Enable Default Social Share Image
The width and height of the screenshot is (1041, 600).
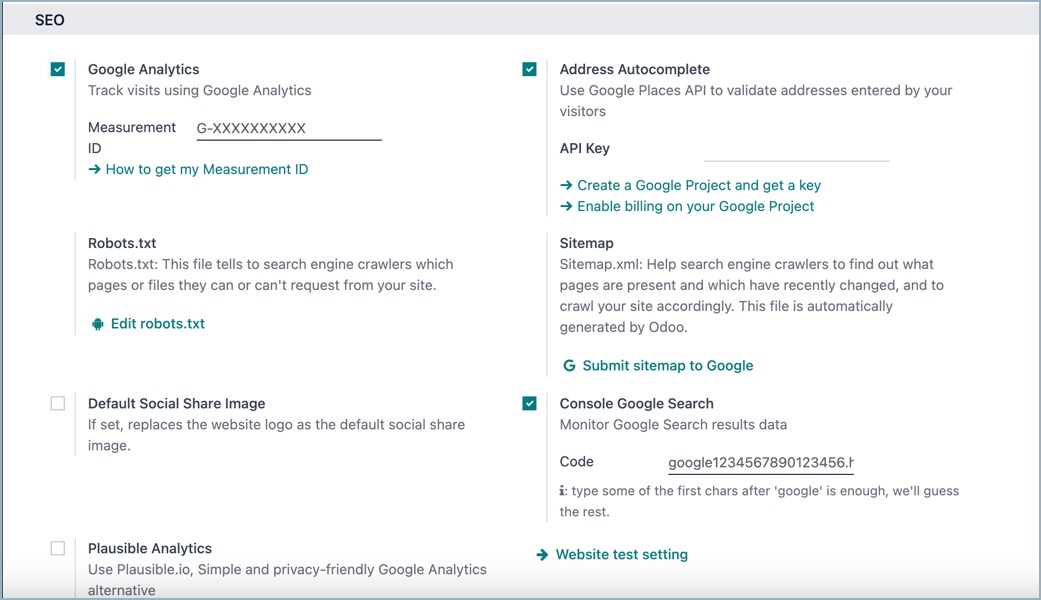[x=57, y=403]
